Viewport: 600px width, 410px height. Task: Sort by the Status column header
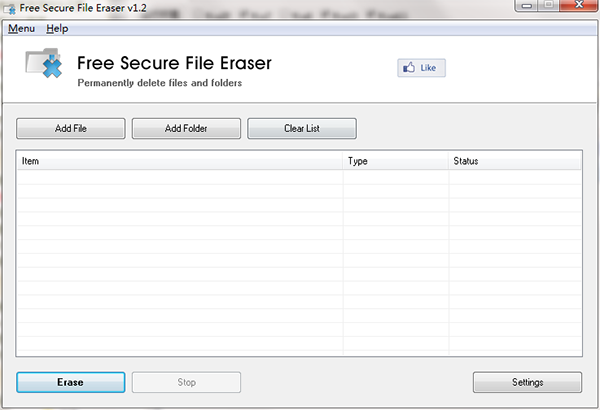[514, 160]
